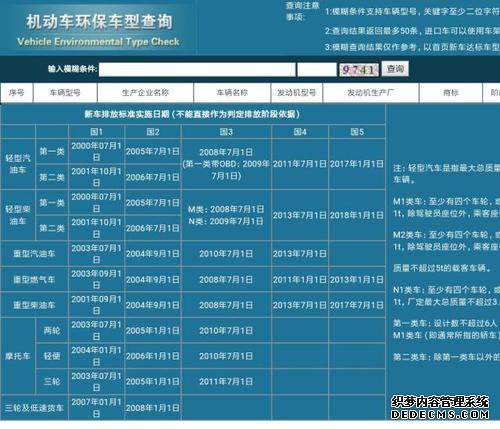Click the 生产企业名称 column header

tap(145, 93)
